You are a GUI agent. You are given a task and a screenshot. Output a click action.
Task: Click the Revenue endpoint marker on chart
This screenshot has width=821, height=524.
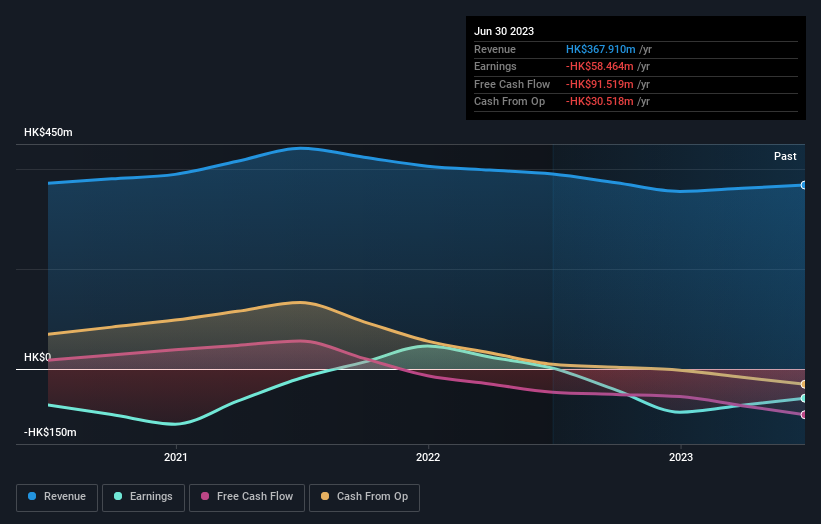(x=804, y=185)
